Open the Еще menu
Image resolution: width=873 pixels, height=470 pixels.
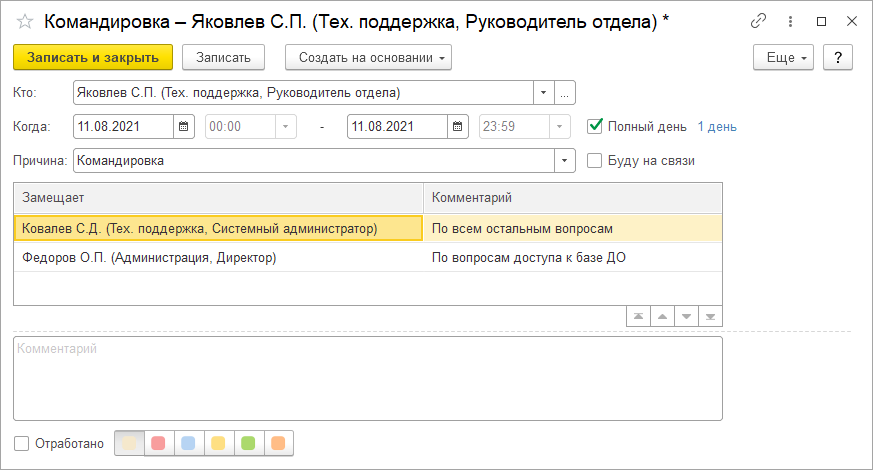tap(785, 58)
